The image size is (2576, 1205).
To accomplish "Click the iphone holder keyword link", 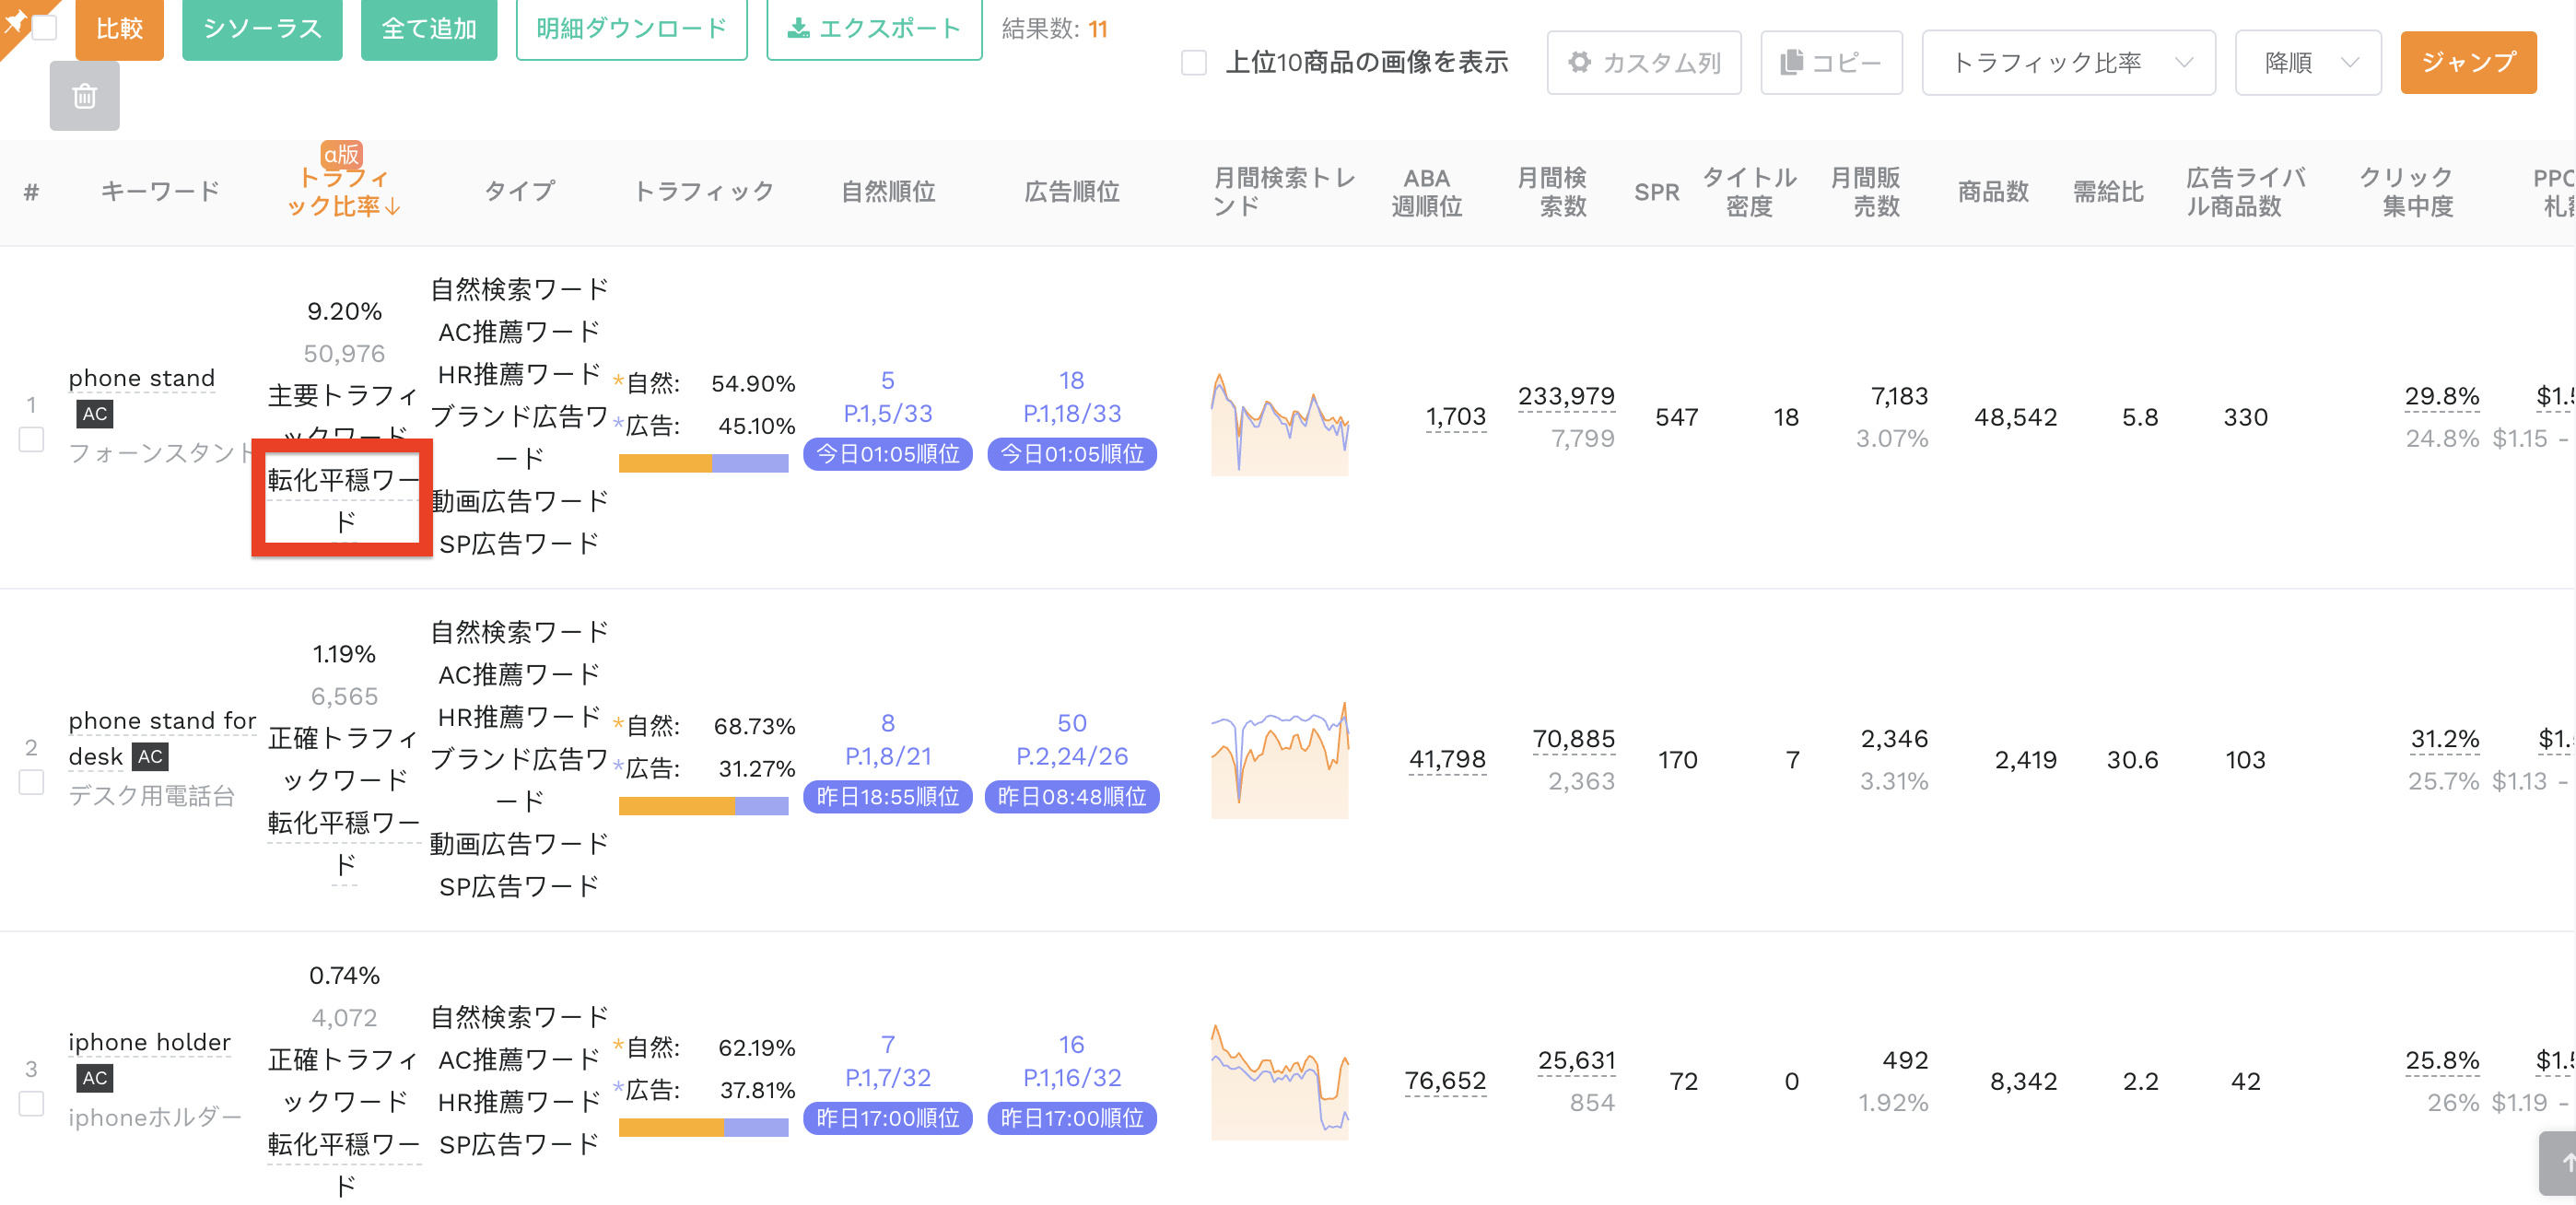I will tap(149, 1043).
